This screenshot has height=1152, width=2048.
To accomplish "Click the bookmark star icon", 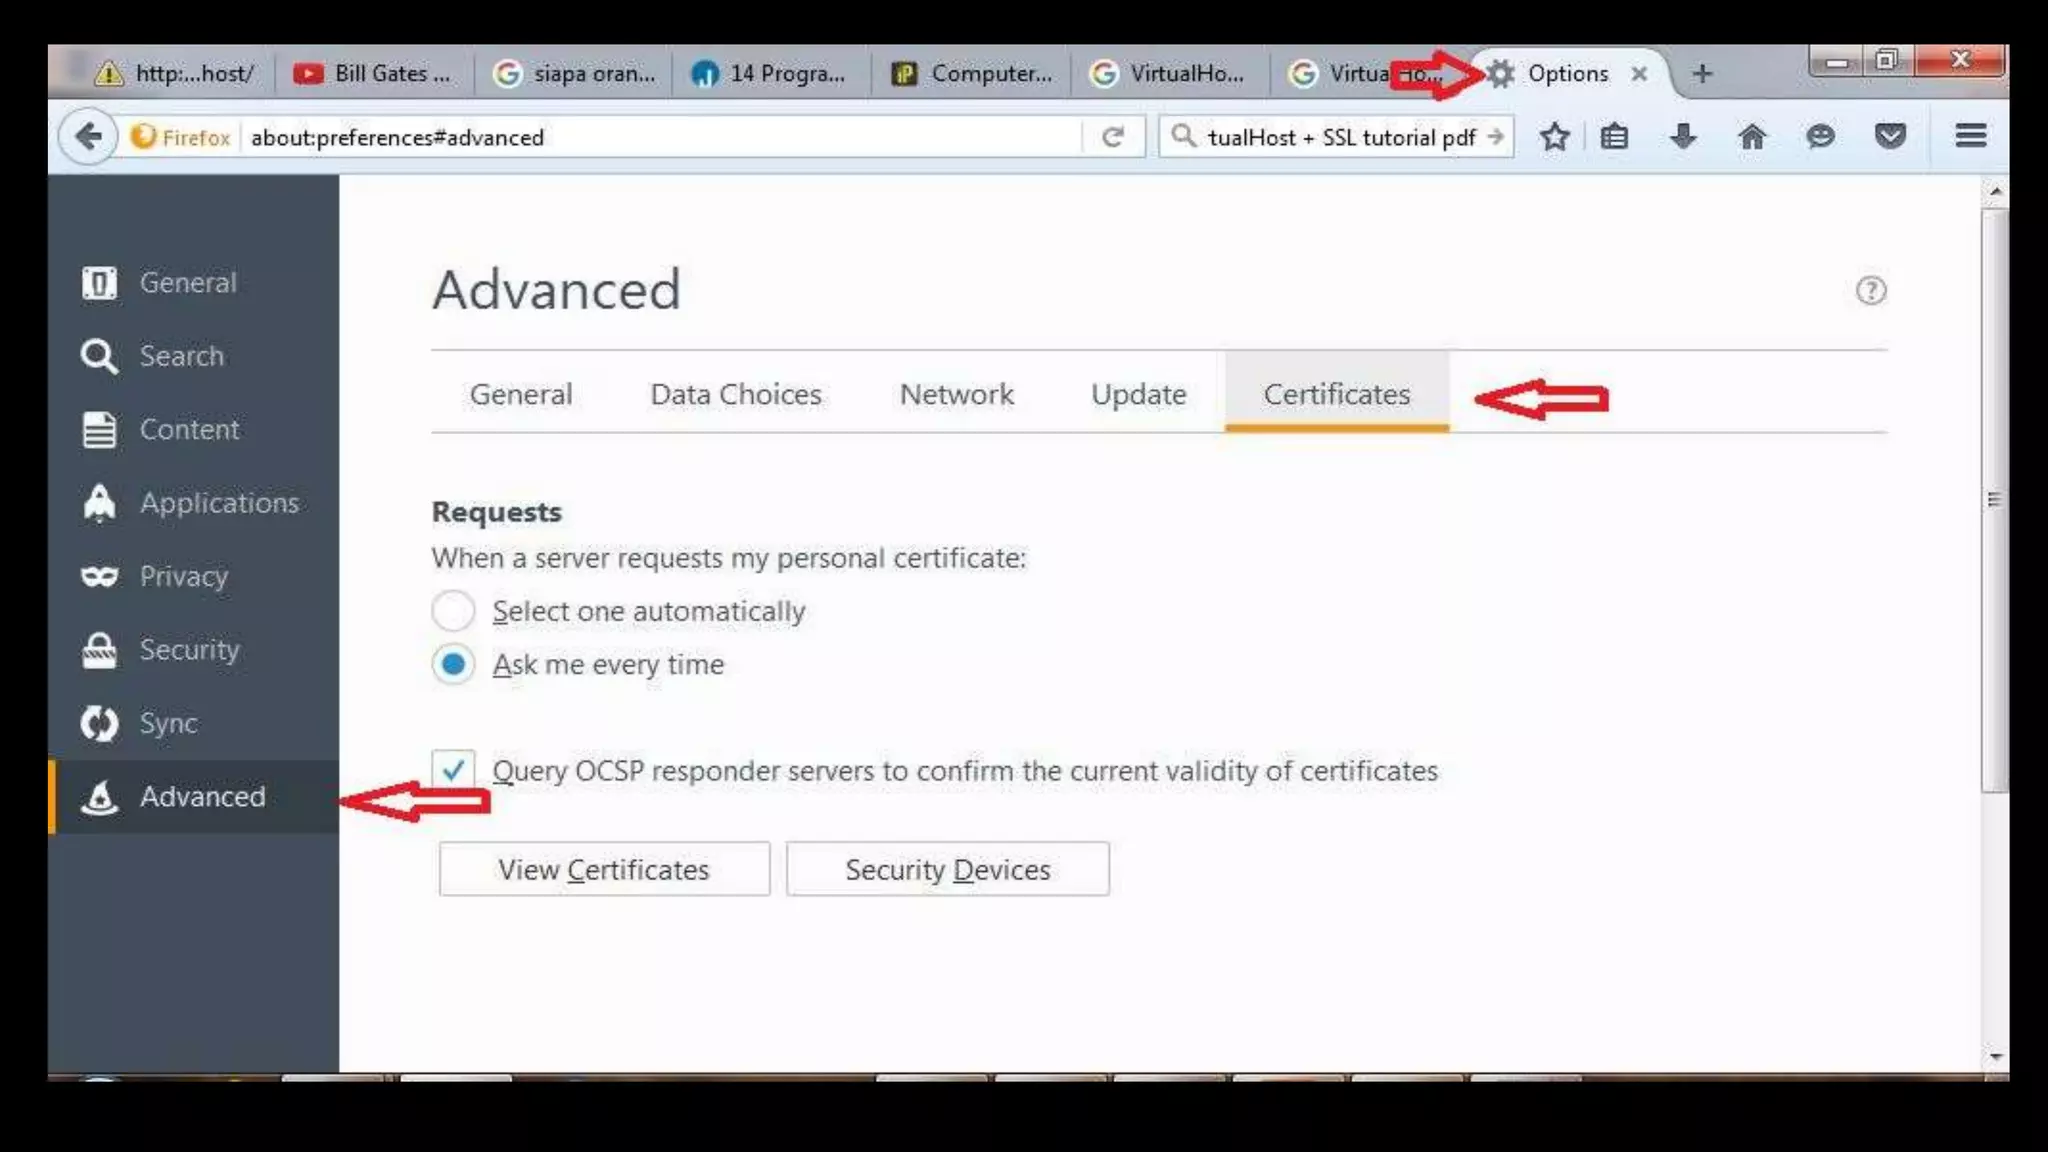I will [x=1554, y=136].
